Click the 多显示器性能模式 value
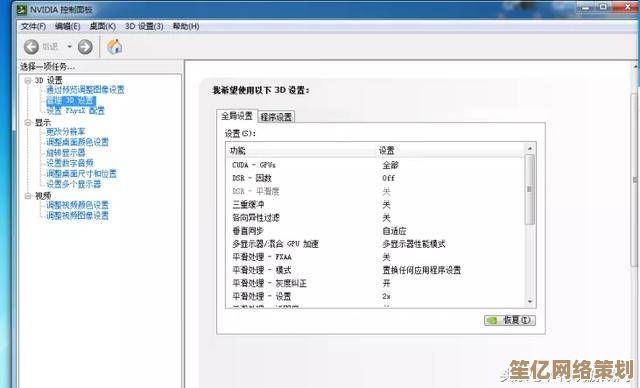Image resolution: width=640 pixels, height=388 pixels. 414,244
